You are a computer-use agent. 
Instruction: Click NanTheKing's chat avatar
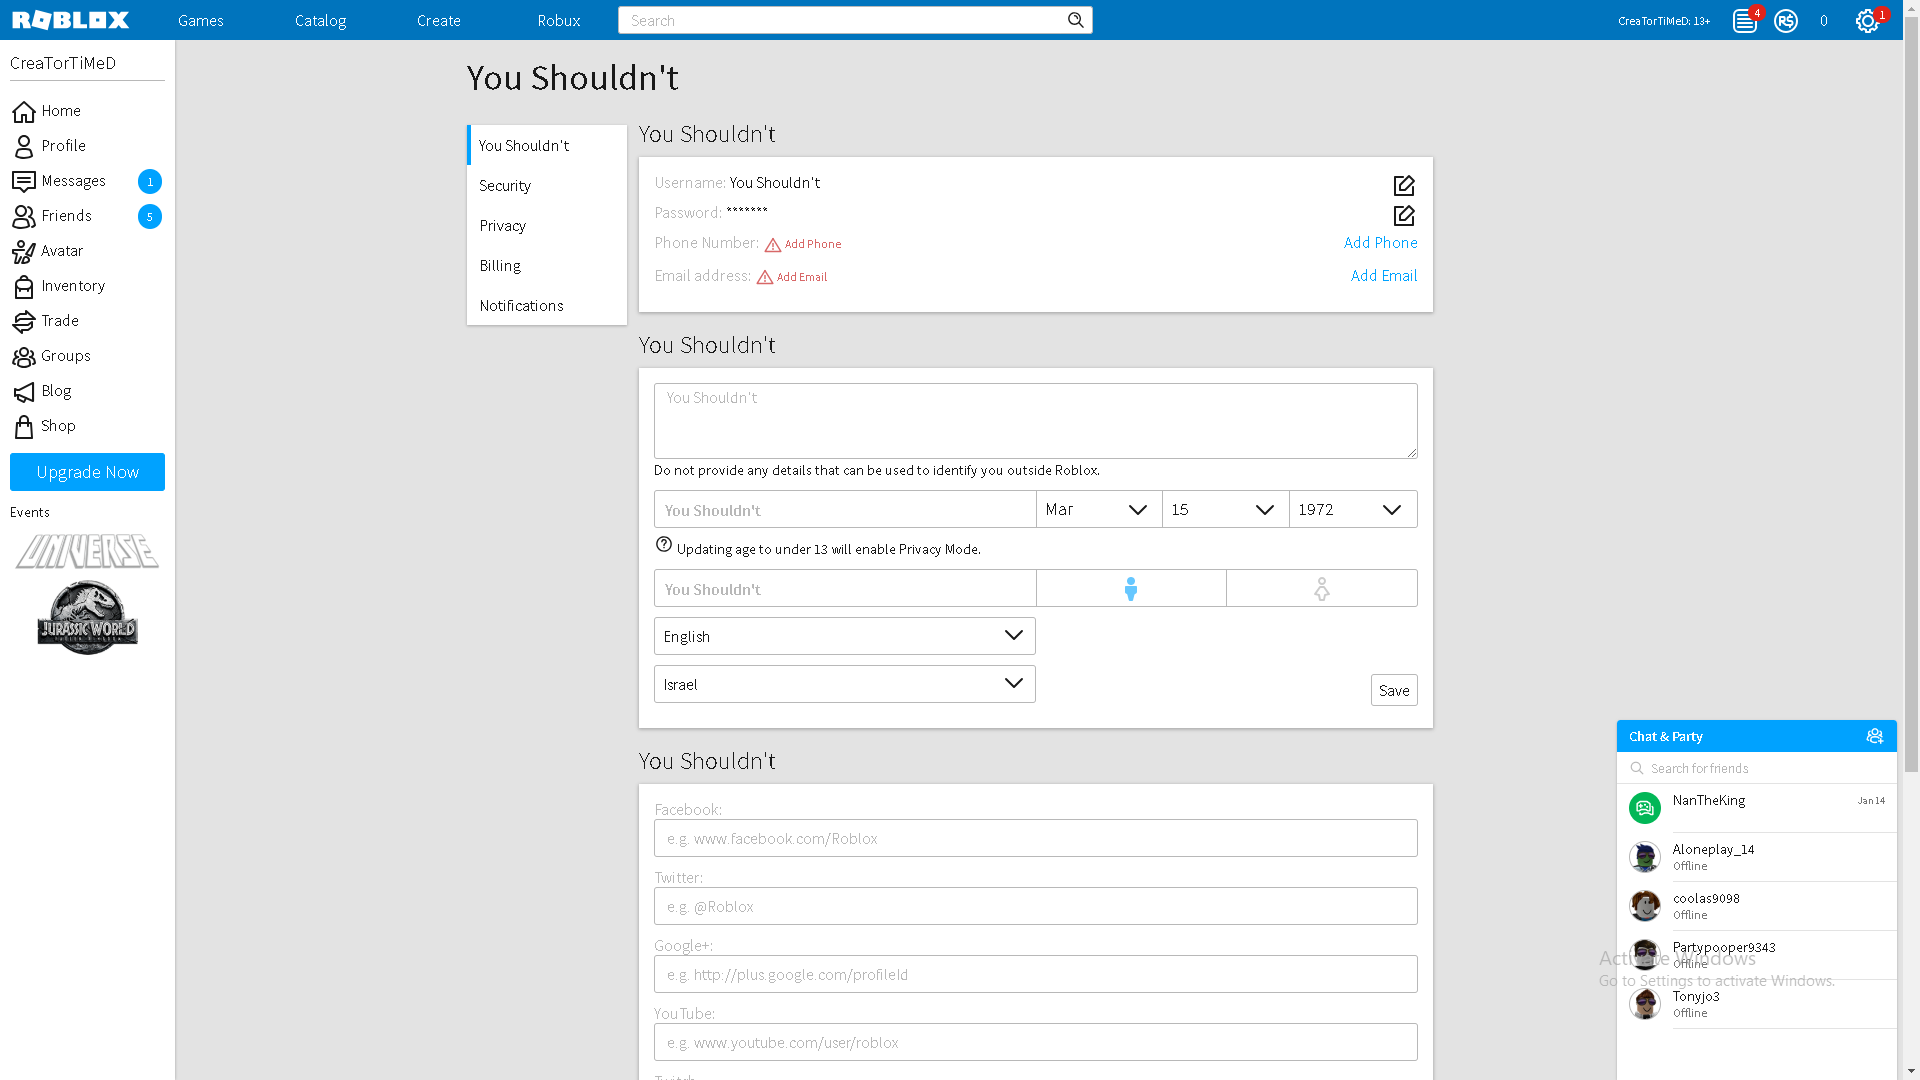pyautogui.click(x=1645, y=808)
